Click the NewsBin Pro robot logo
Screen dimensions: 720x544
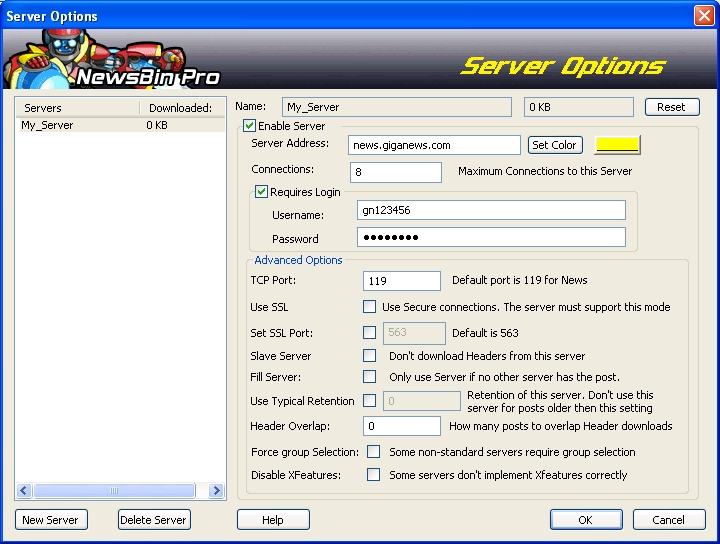tap(112, 59)
